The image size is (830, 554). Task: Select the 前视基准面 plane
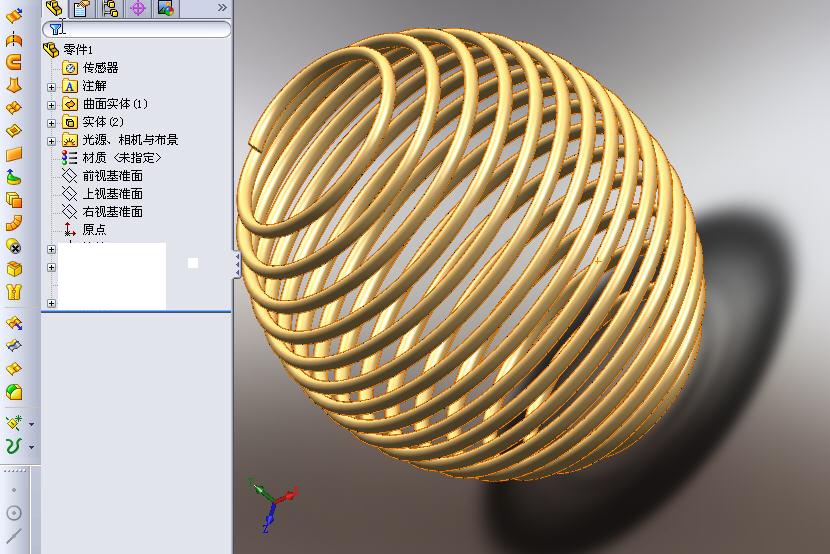[102, 176]
